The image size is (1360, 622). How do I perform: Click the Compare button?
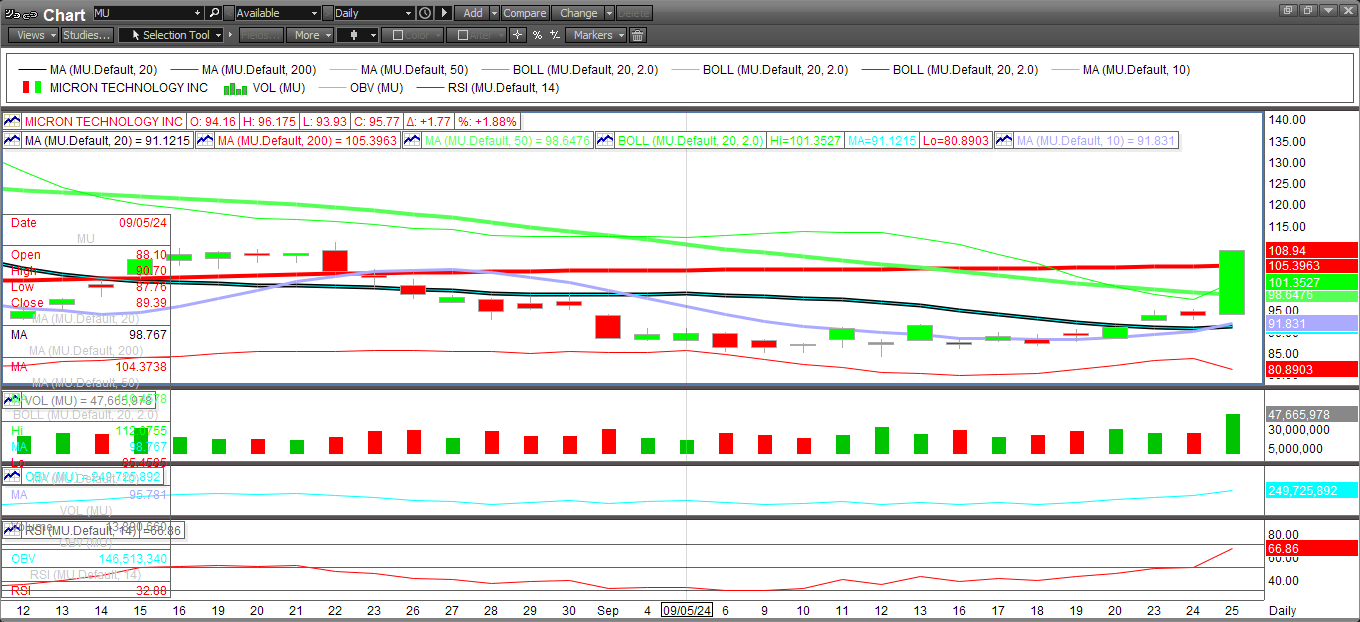click(x=524, y=13)
